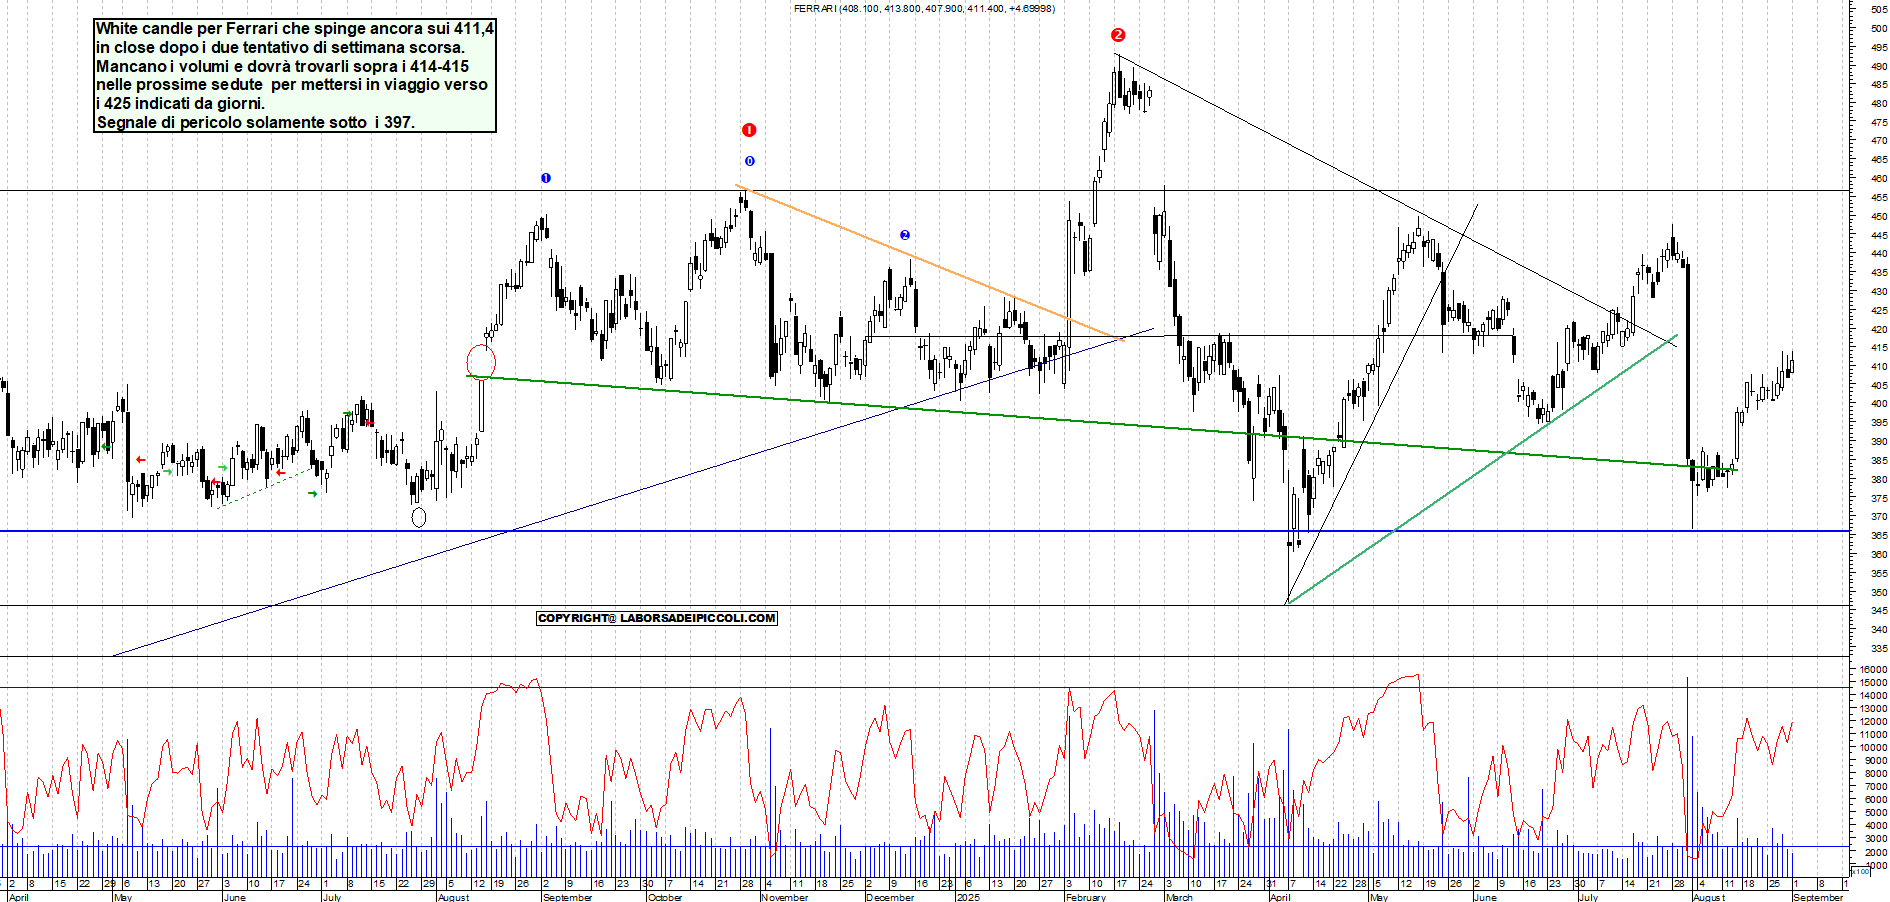
Task: Click the blue marker 1 above the September peak
Action: click(546, 178)
